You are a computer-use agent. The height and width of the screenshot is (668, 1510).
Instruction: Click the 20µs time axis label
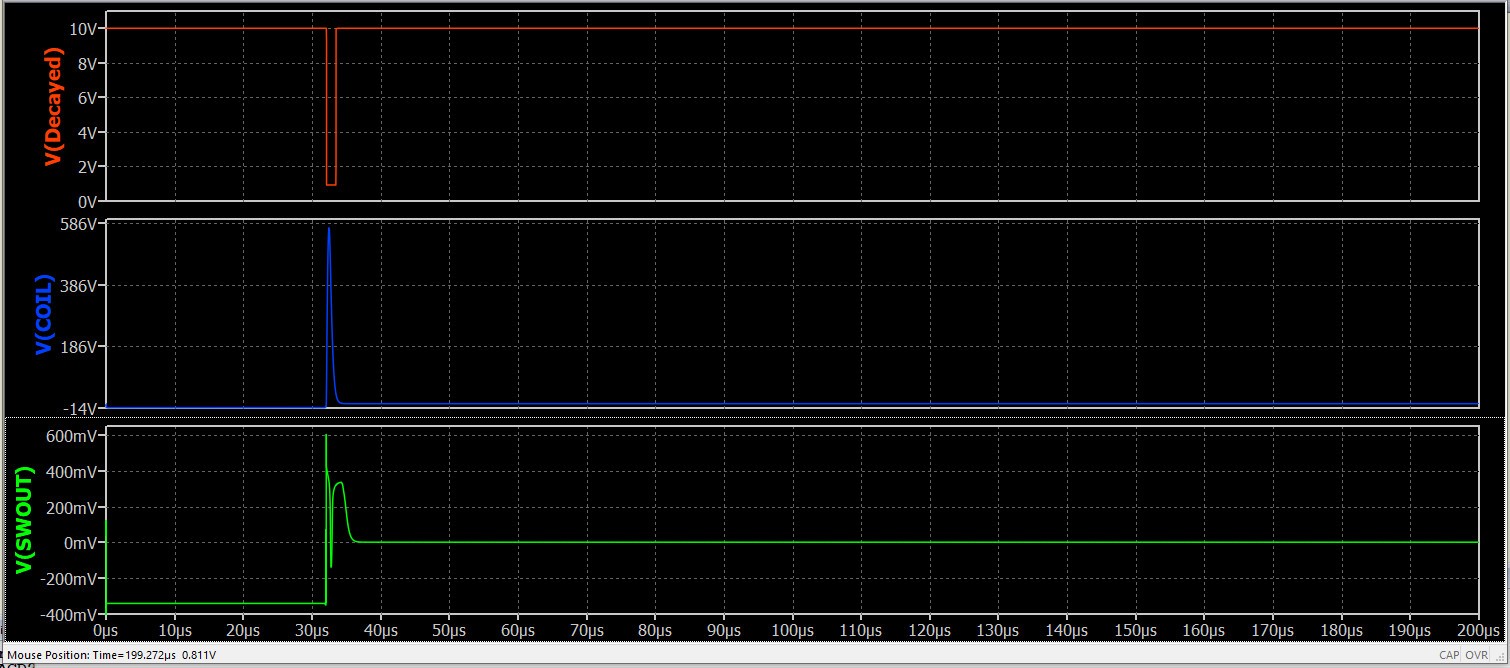[x=243, y=631]
